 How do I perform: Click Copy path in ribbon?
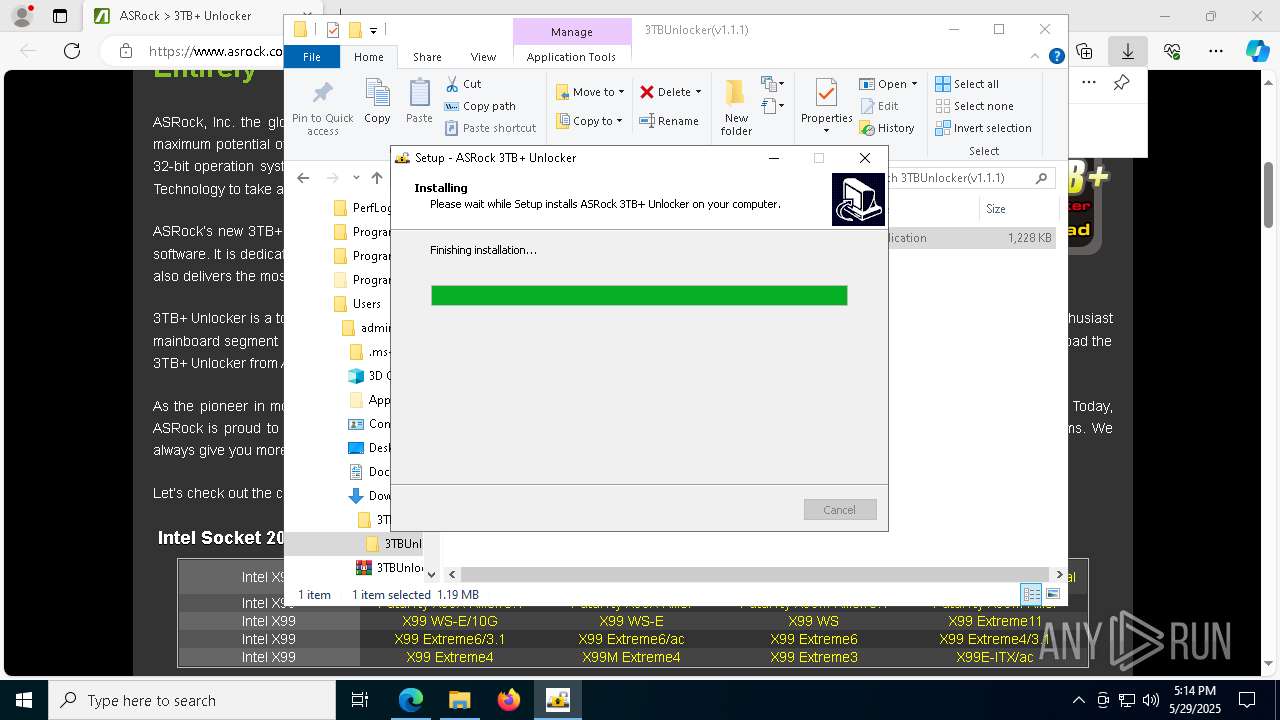480,106
